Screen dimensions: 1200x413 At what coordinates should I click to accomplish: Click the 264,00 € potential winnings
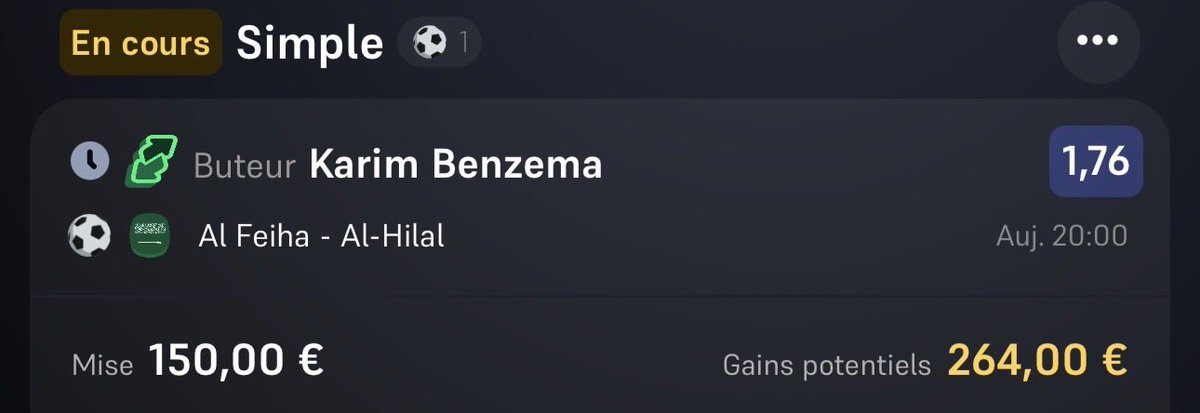coord(1038,361)
